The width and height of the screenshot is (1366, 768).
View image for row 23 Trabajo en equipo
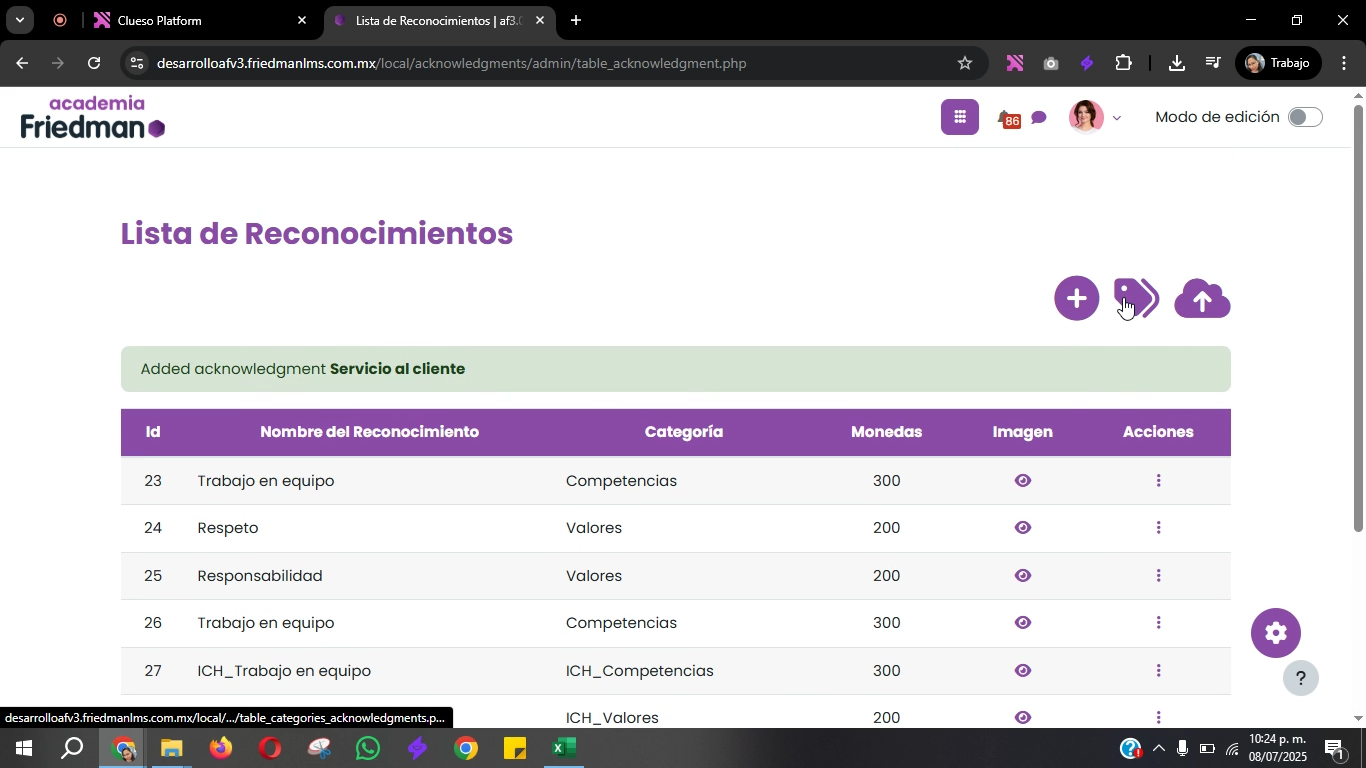click(1022, 481)
